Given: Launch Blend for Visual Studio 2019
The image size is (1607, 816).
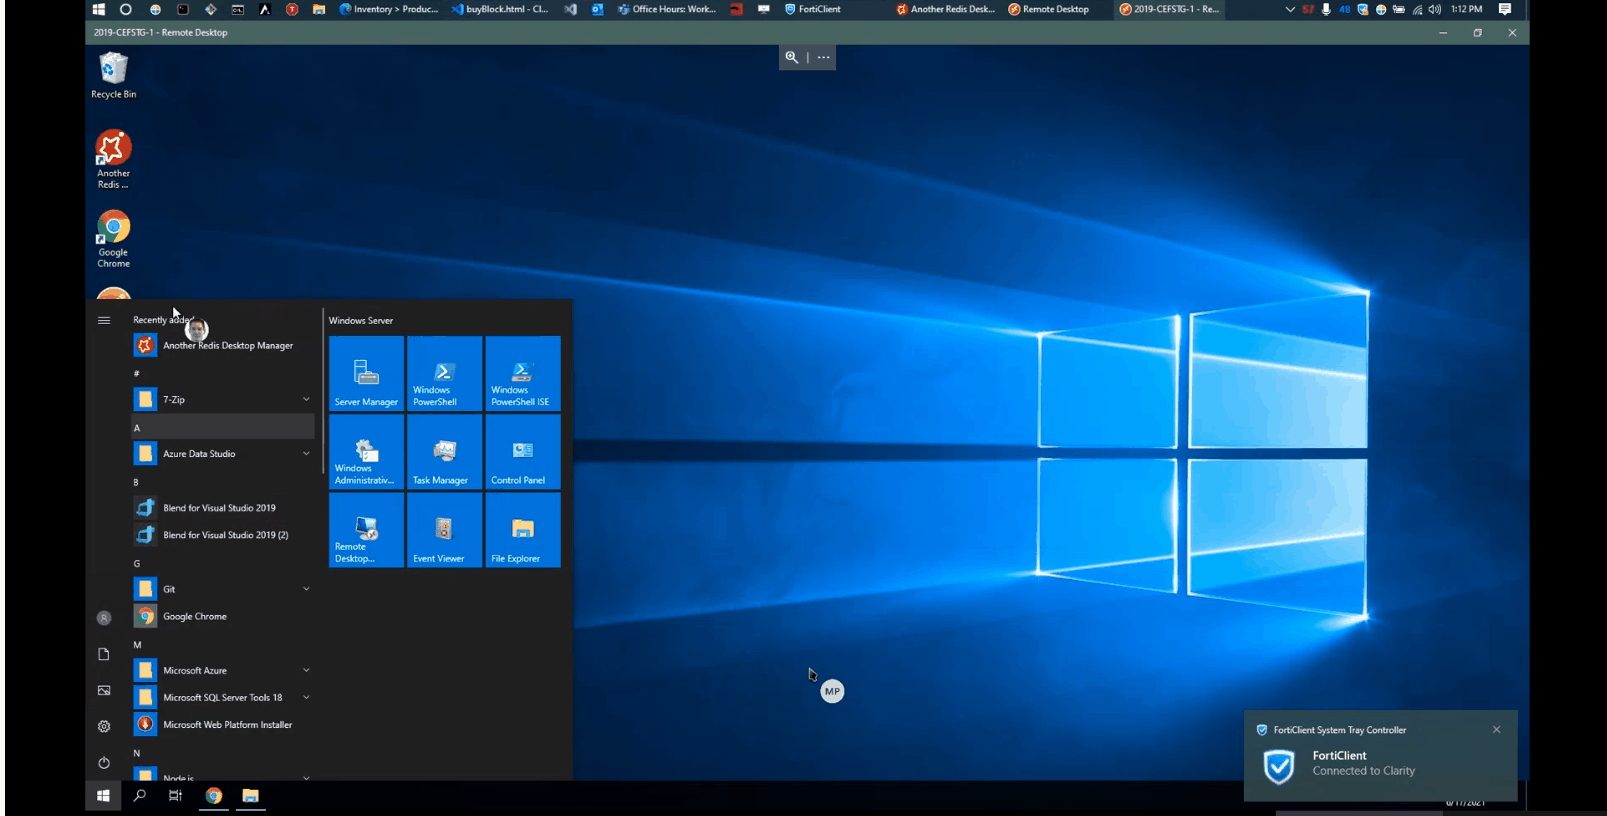Looking at the screenshot, I should [x=223, y=507].
